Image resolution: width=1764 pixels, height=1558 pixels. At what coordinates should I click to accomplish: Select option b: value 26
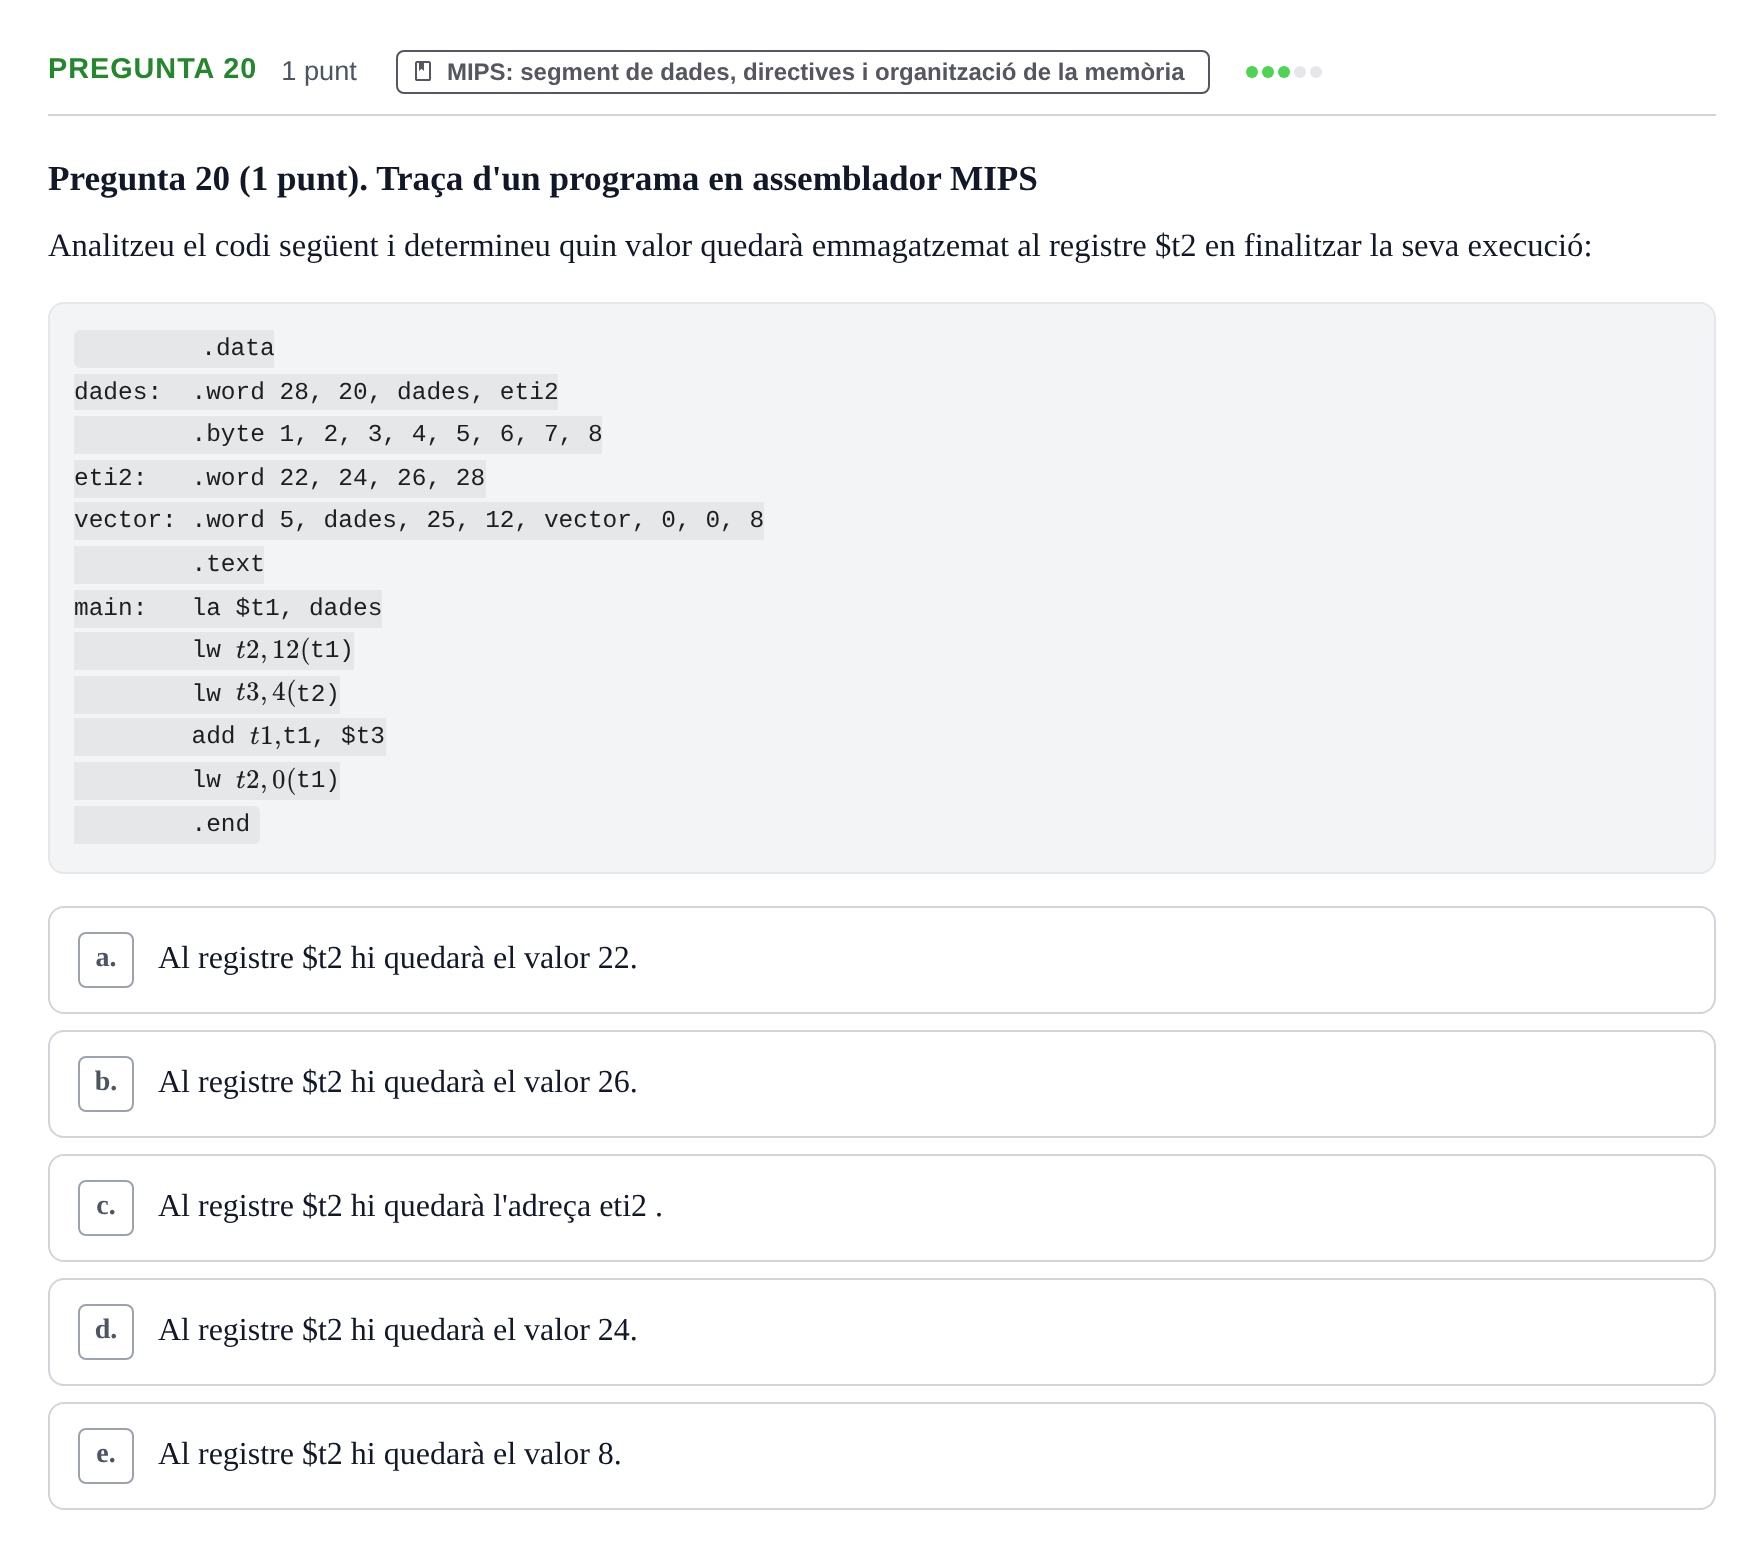coord(881,1084)
